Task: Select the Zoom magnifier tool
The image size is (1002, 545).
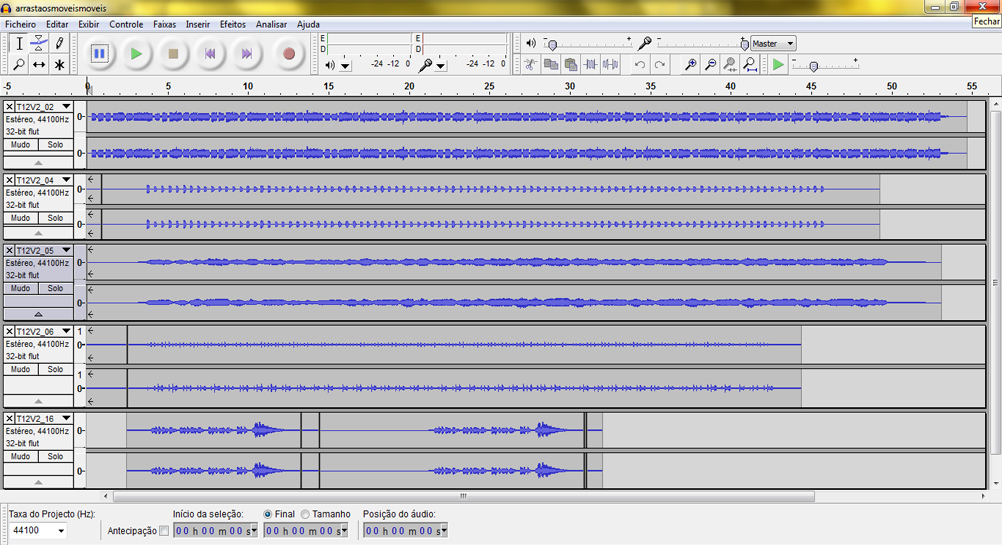Action: click(x=19, y=65)
